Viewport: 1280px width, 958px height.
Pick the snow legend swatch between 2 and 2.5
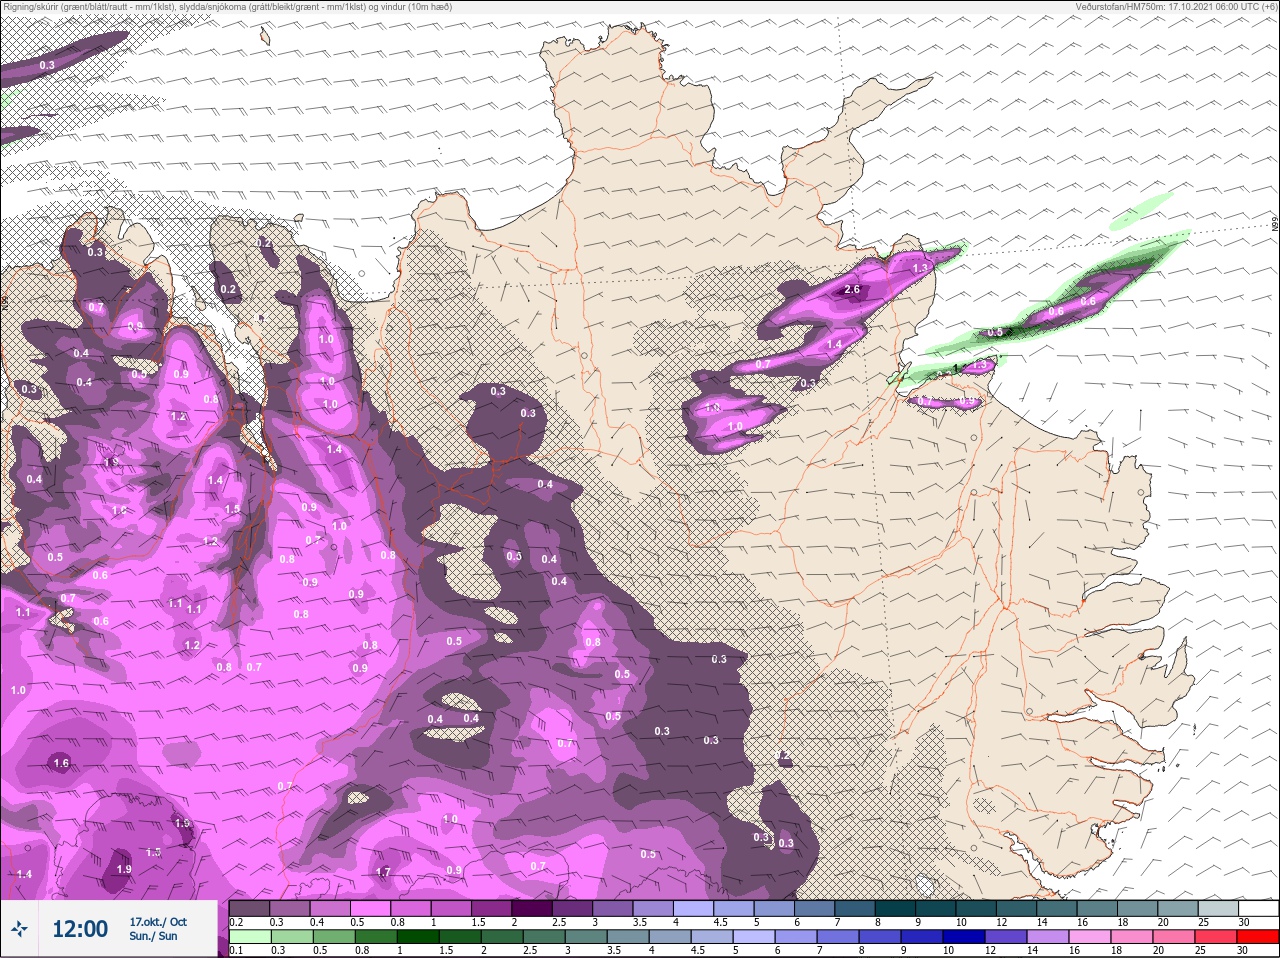[x=532, y=908]
